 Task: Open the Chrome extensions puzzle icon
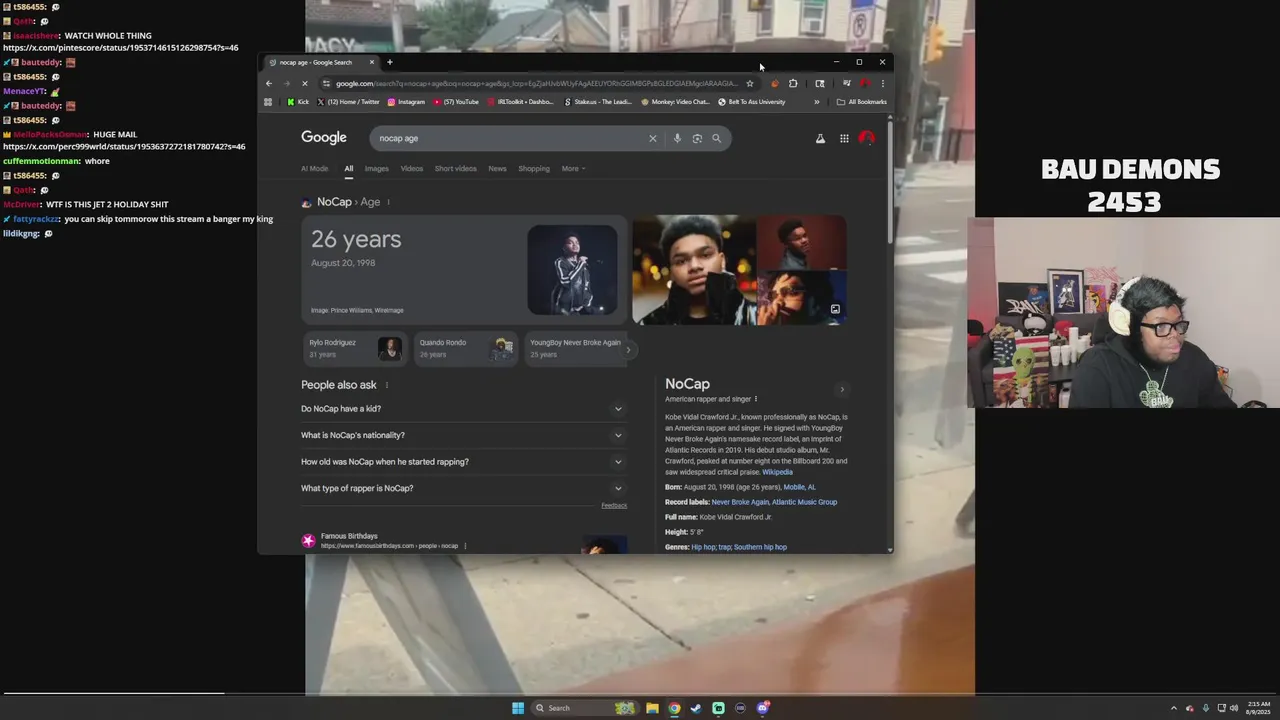point(793,84)
